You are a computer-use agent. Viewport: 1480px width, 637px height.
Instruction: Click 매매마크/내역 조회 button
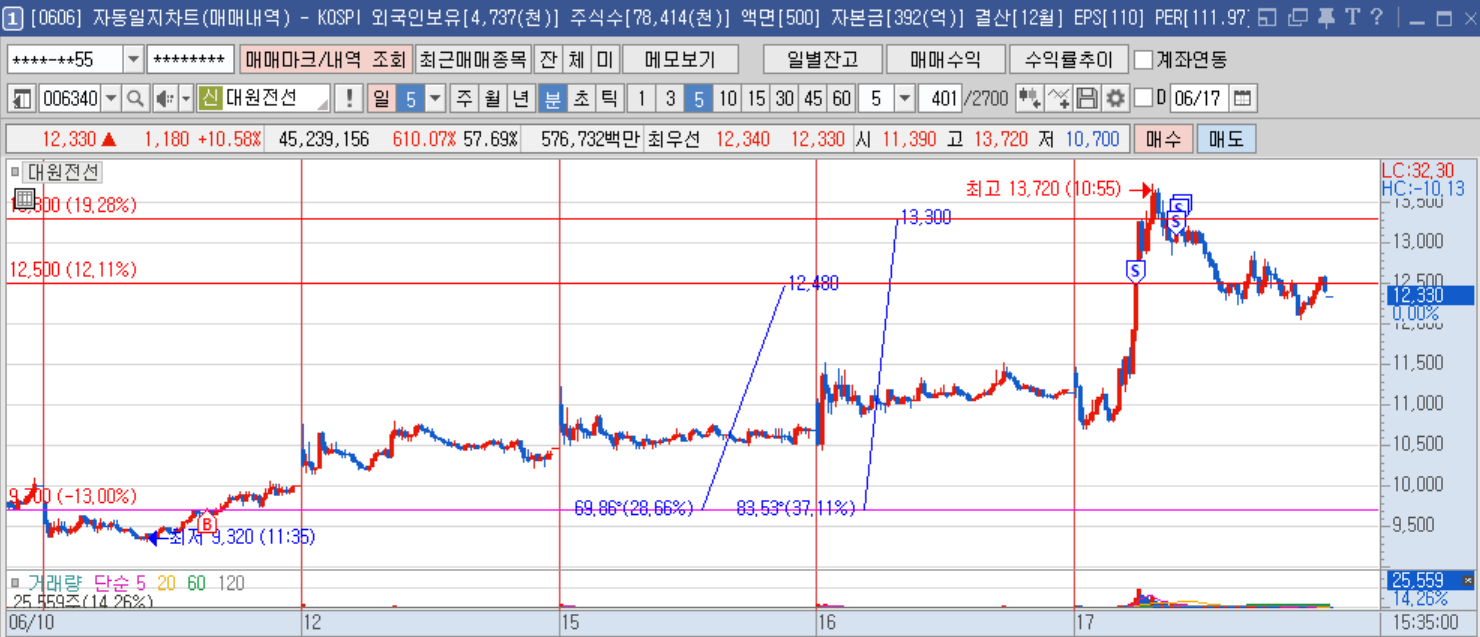pyautogui.click(x=324, y=60)
